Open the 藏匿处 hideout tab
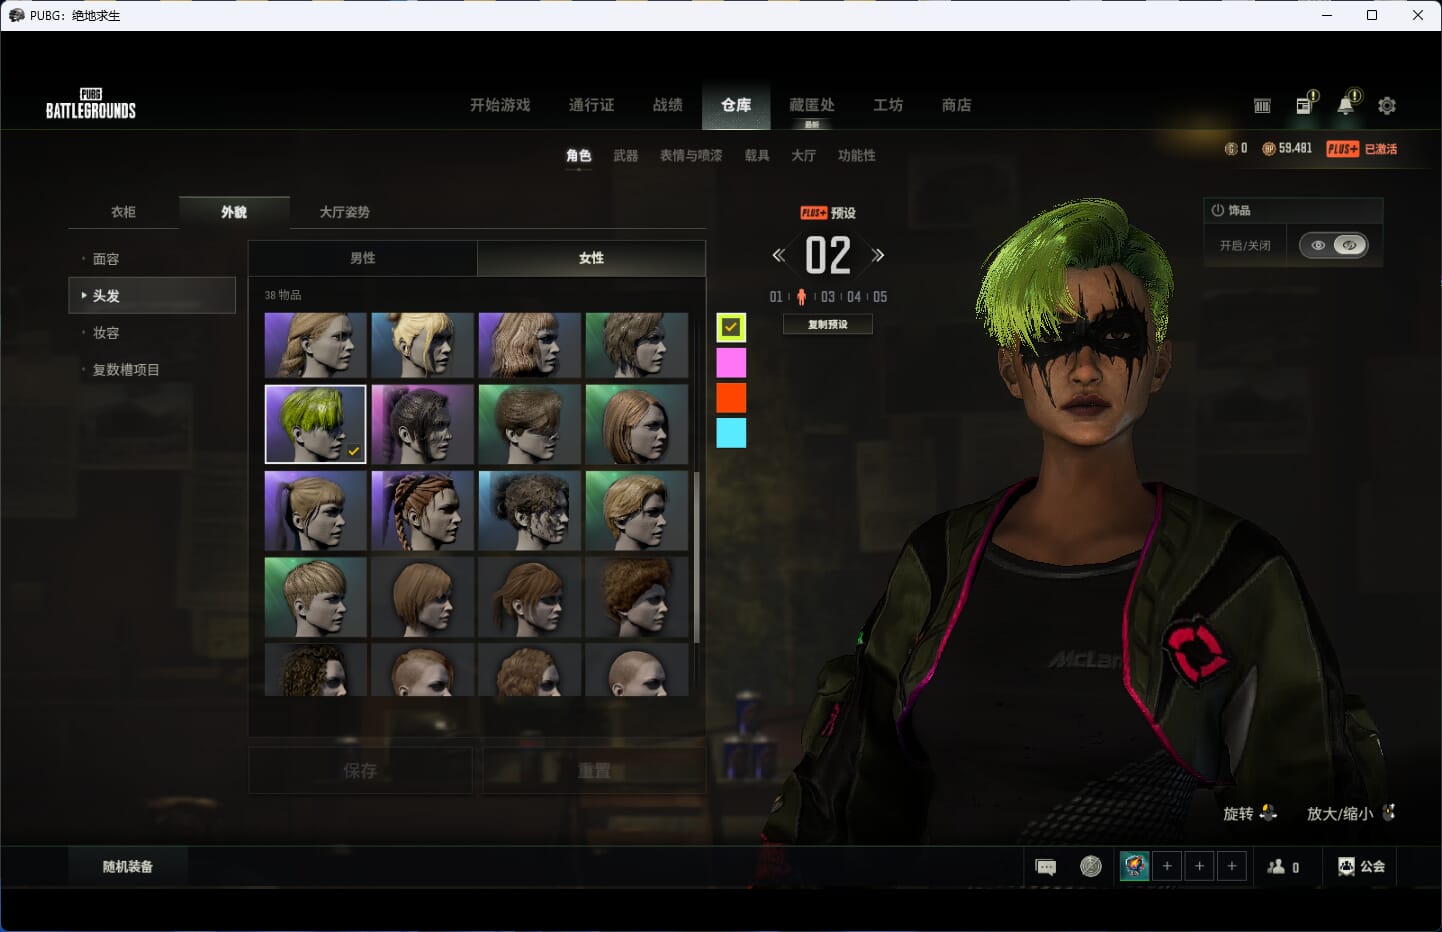1442x932 pixels. click(x=812, y=105)
